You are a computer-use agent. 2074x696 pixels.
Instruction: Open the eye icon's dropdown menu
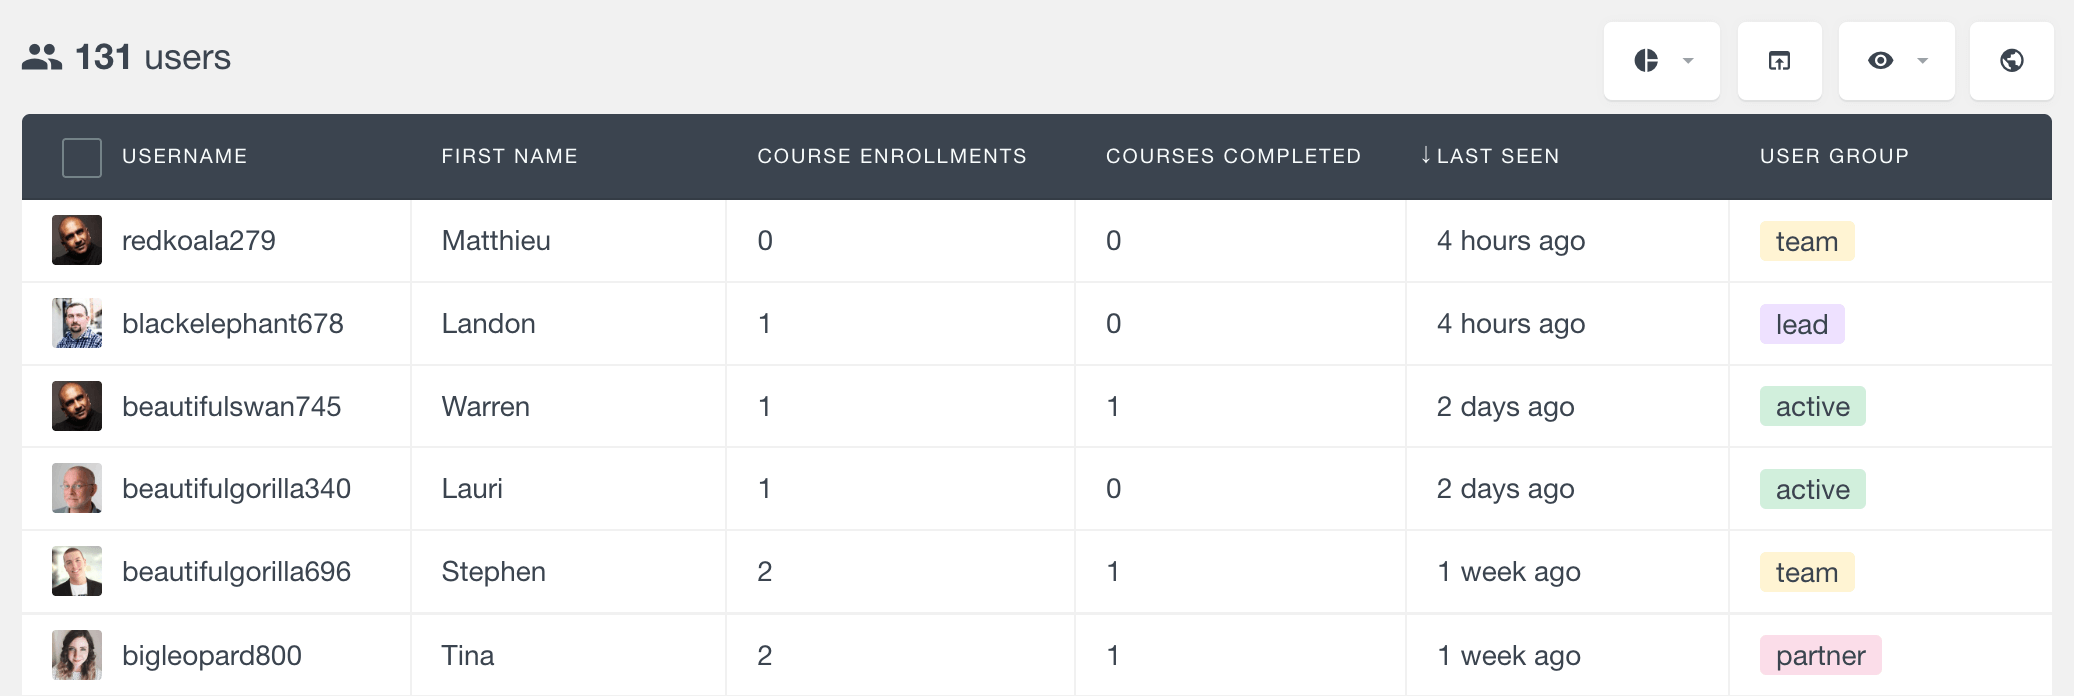(1921, 61)
